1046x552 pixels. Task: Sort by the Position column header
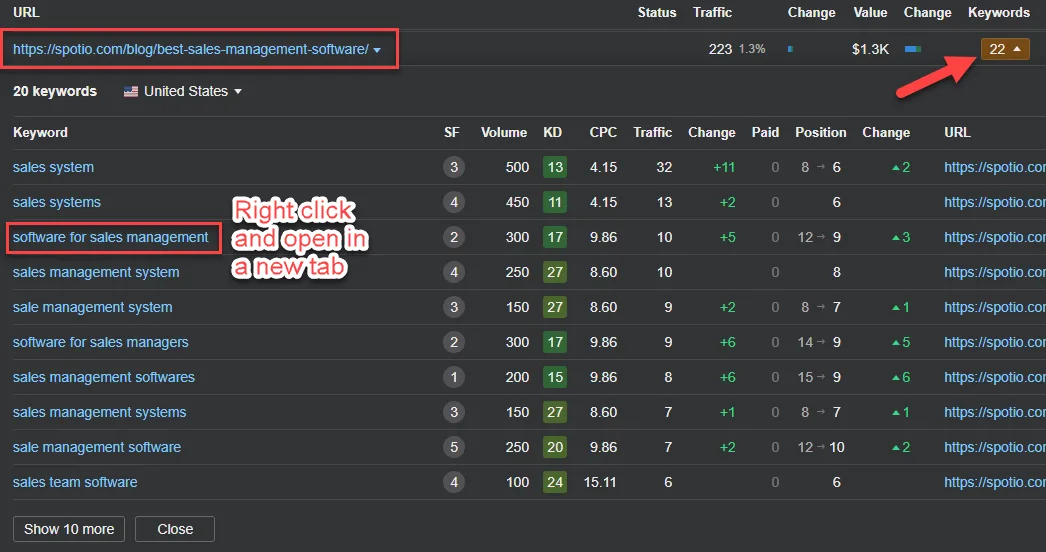[x=821, y=132]
